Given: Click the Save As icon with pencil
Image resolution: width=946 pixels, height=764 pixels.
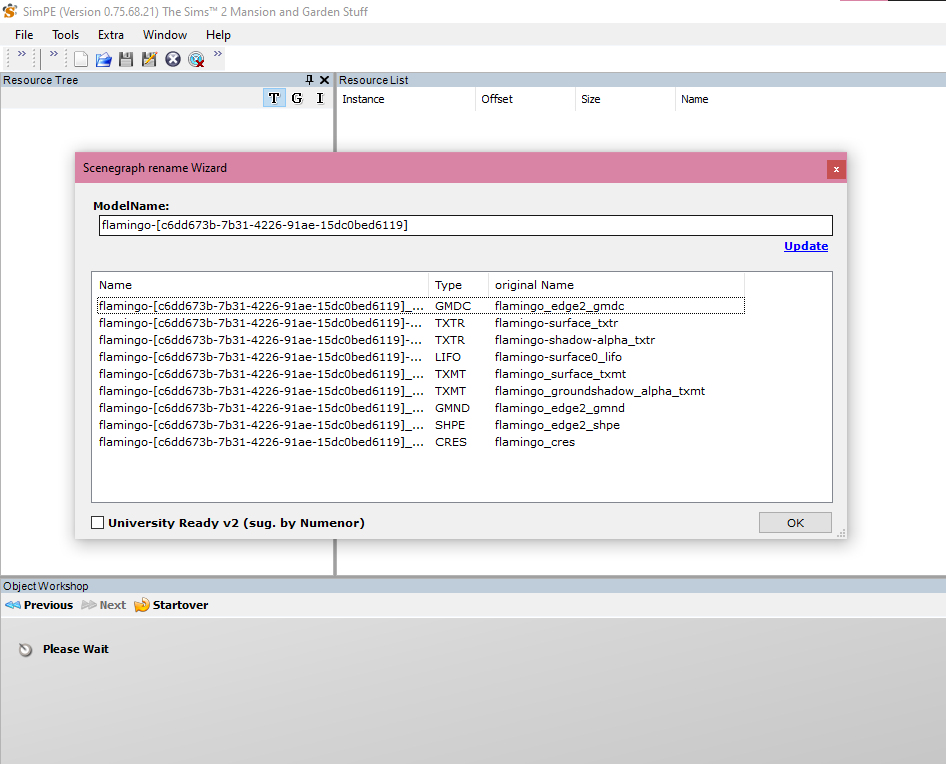Looking at the screenshot, I should coord(149,59).
